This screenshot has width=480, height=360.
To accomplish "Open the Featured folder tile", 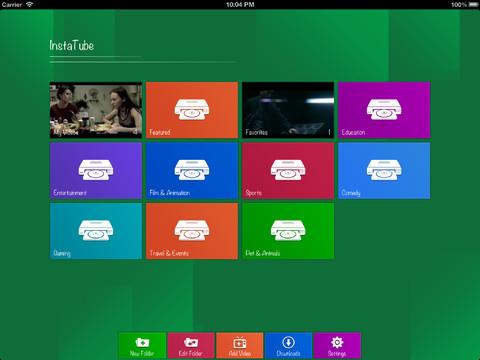I will tap(192, 110).
